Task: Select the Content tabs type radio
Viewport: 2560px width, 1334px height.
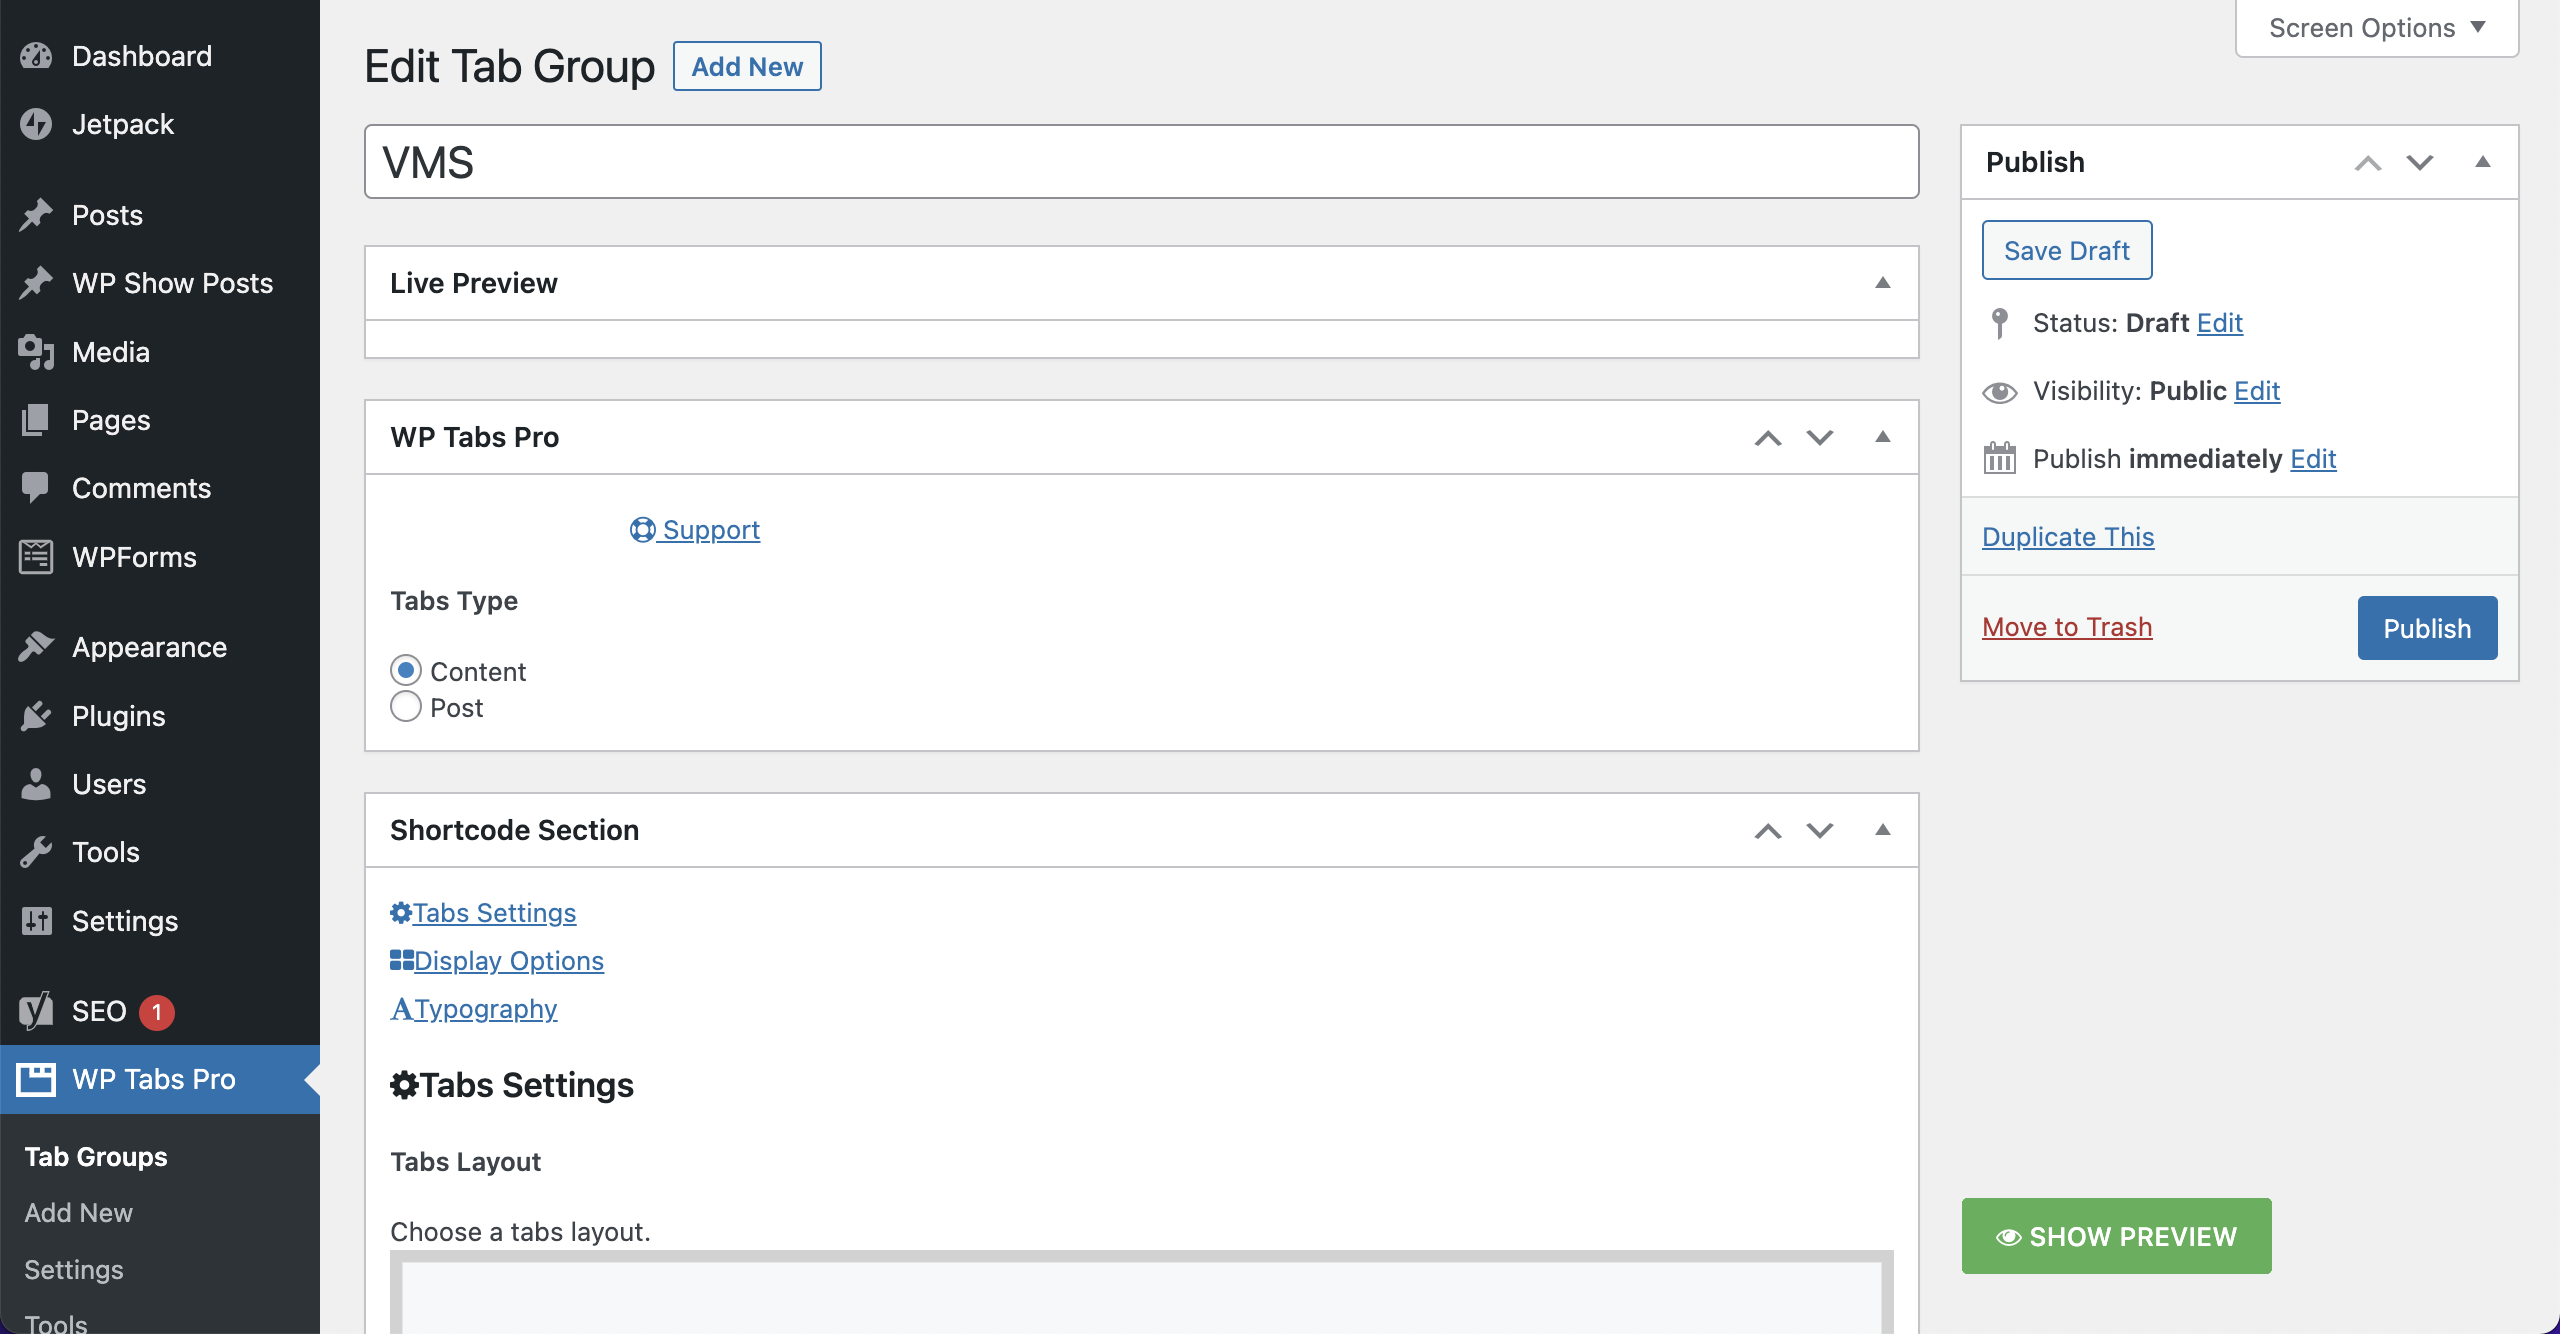Action: (405, 670)
